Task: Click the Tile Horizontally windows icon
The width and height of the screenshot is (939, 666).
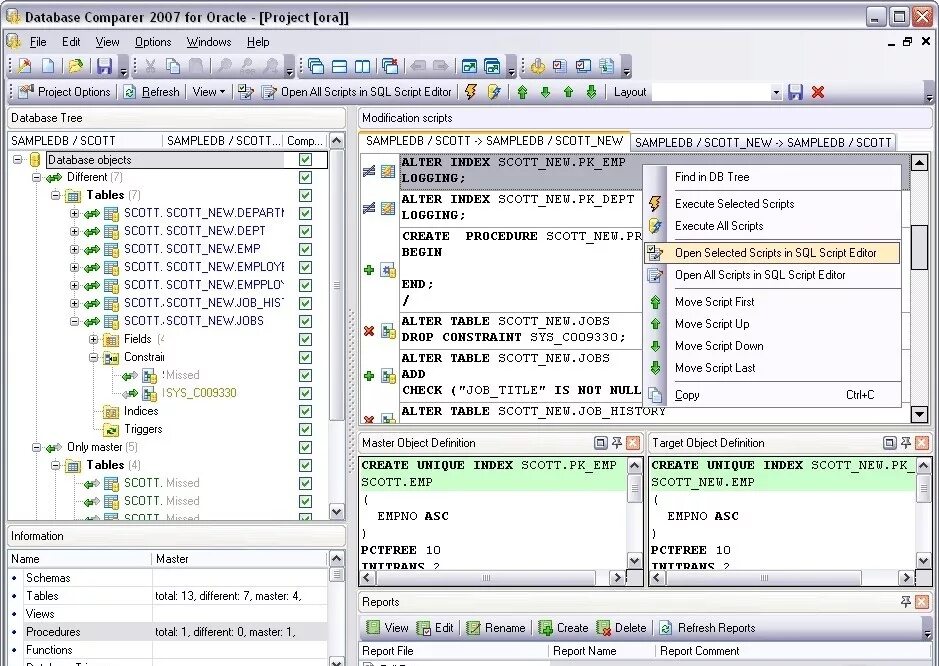Action: (339, 66)
